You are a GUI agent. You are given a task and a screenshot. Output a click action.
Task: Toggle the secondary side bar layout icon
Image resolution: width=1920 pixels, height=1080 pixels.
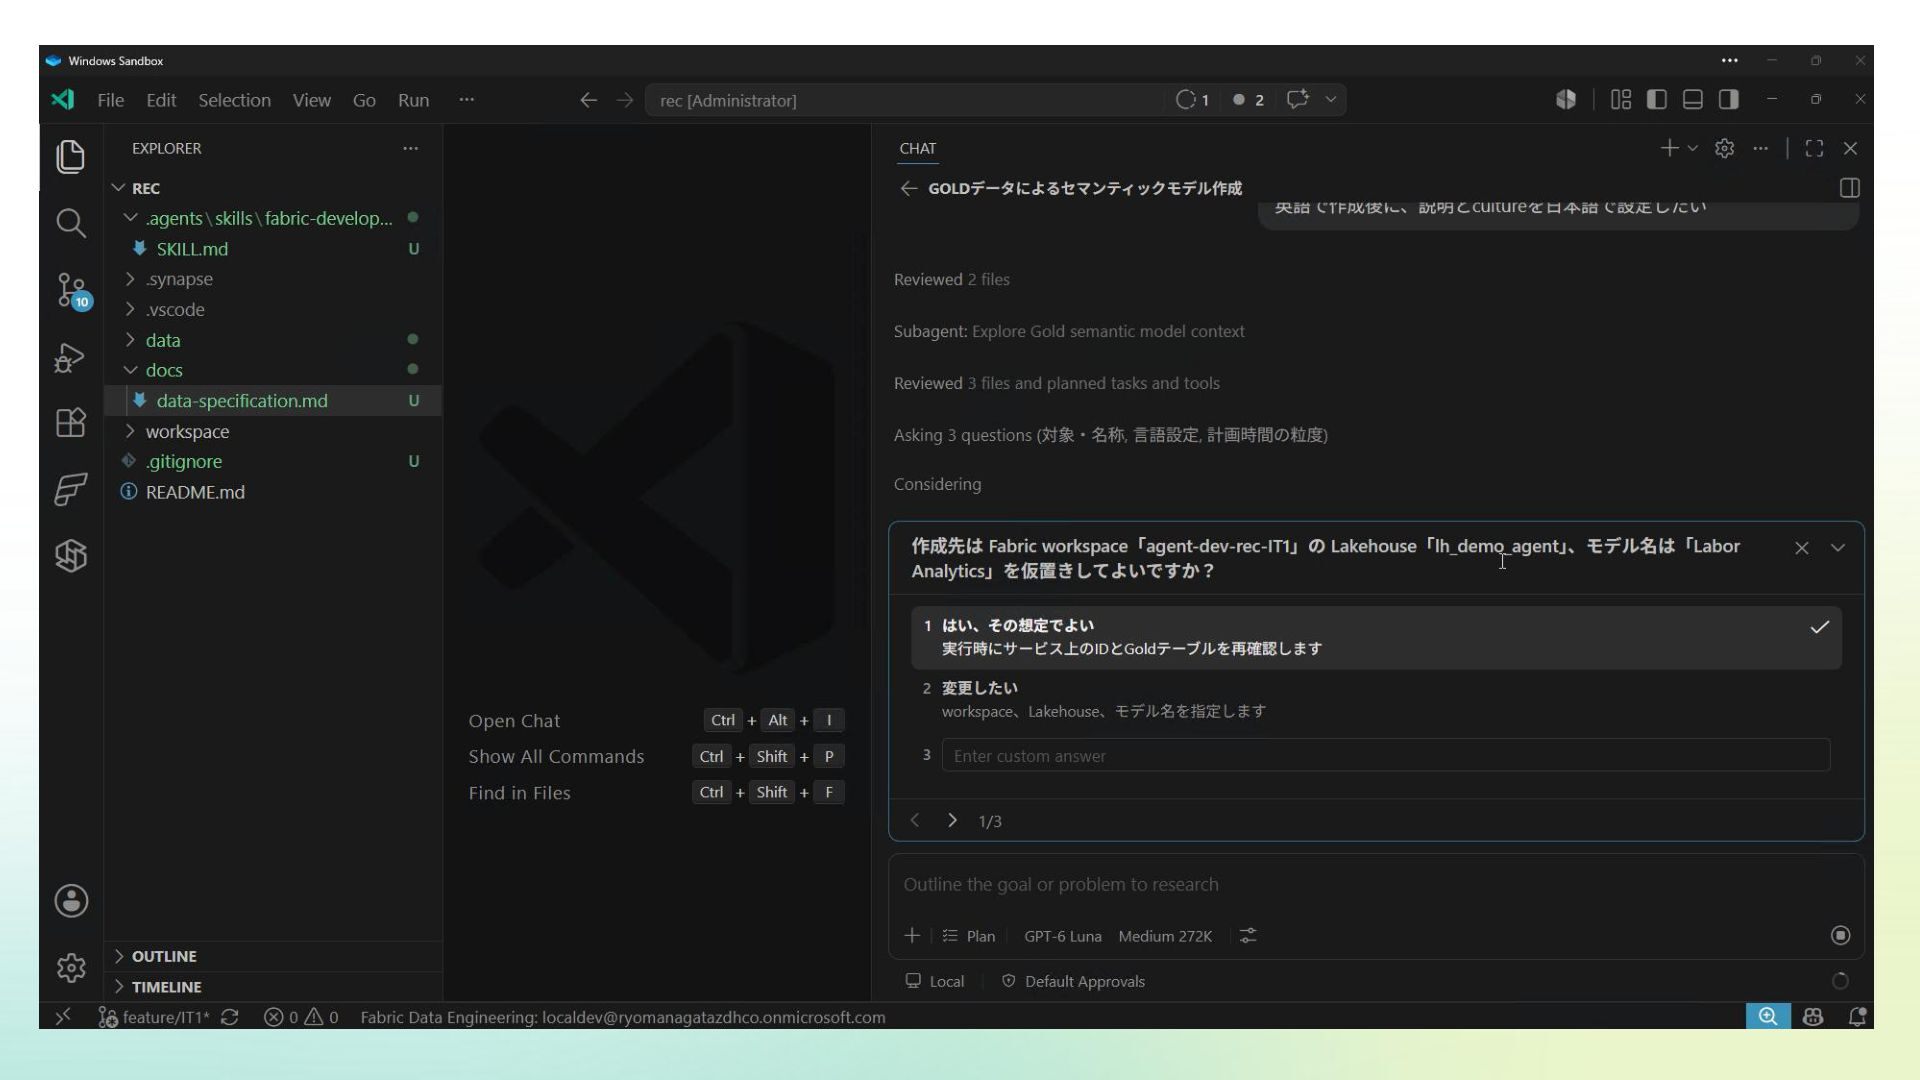pos(1729,99)
